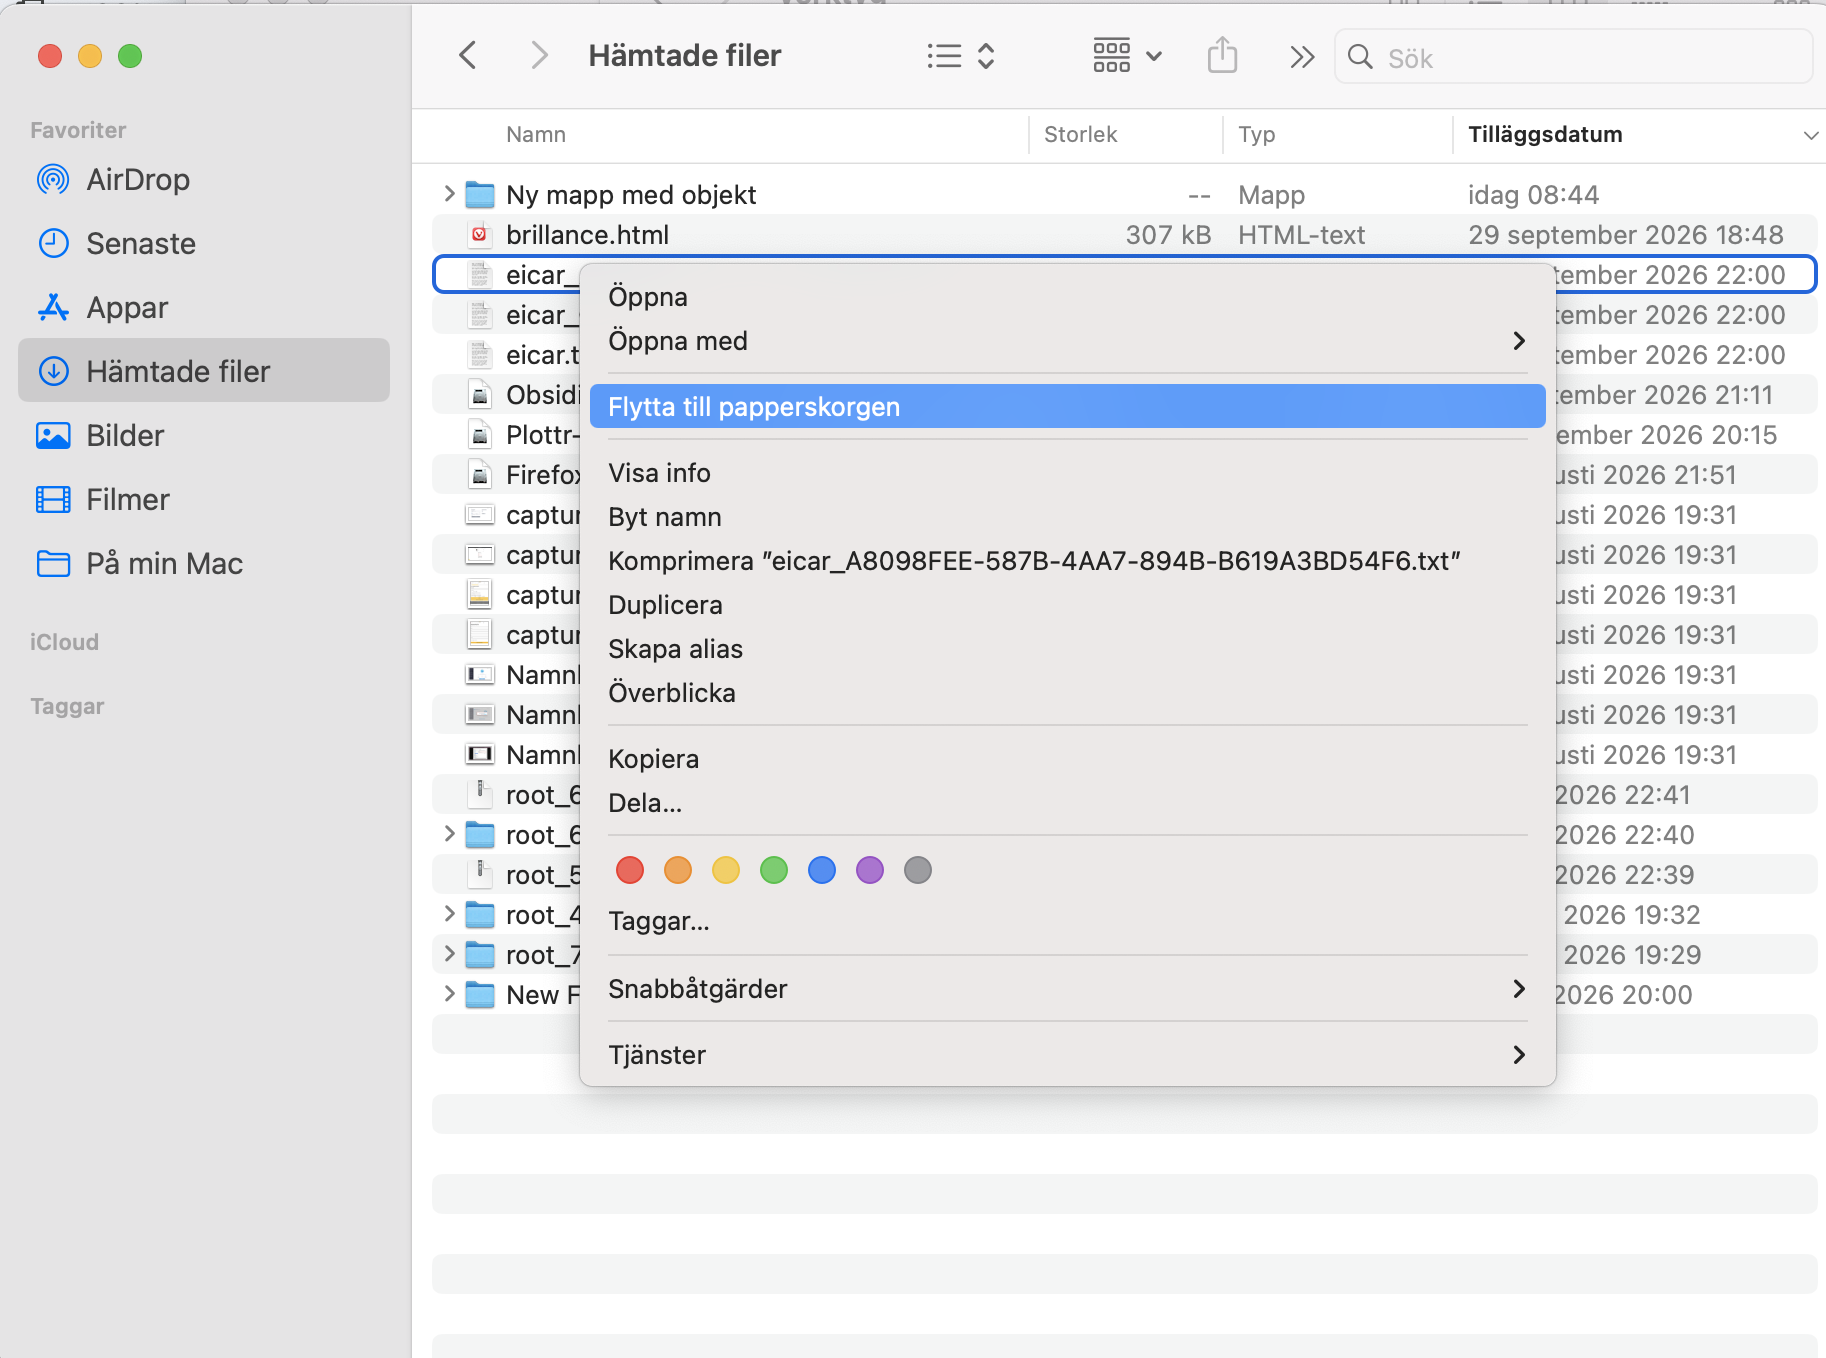Sort by the Tilläggsdatum column header
Viewport: 1826px width, 1358px height.
click(1638, 134)
